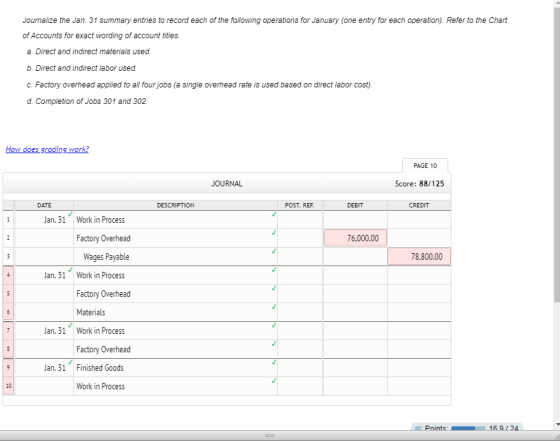Viewport: 560px width, 441px height.
Task: Click the row 4 Jan. 31 date cell
Action: (44, 275)
